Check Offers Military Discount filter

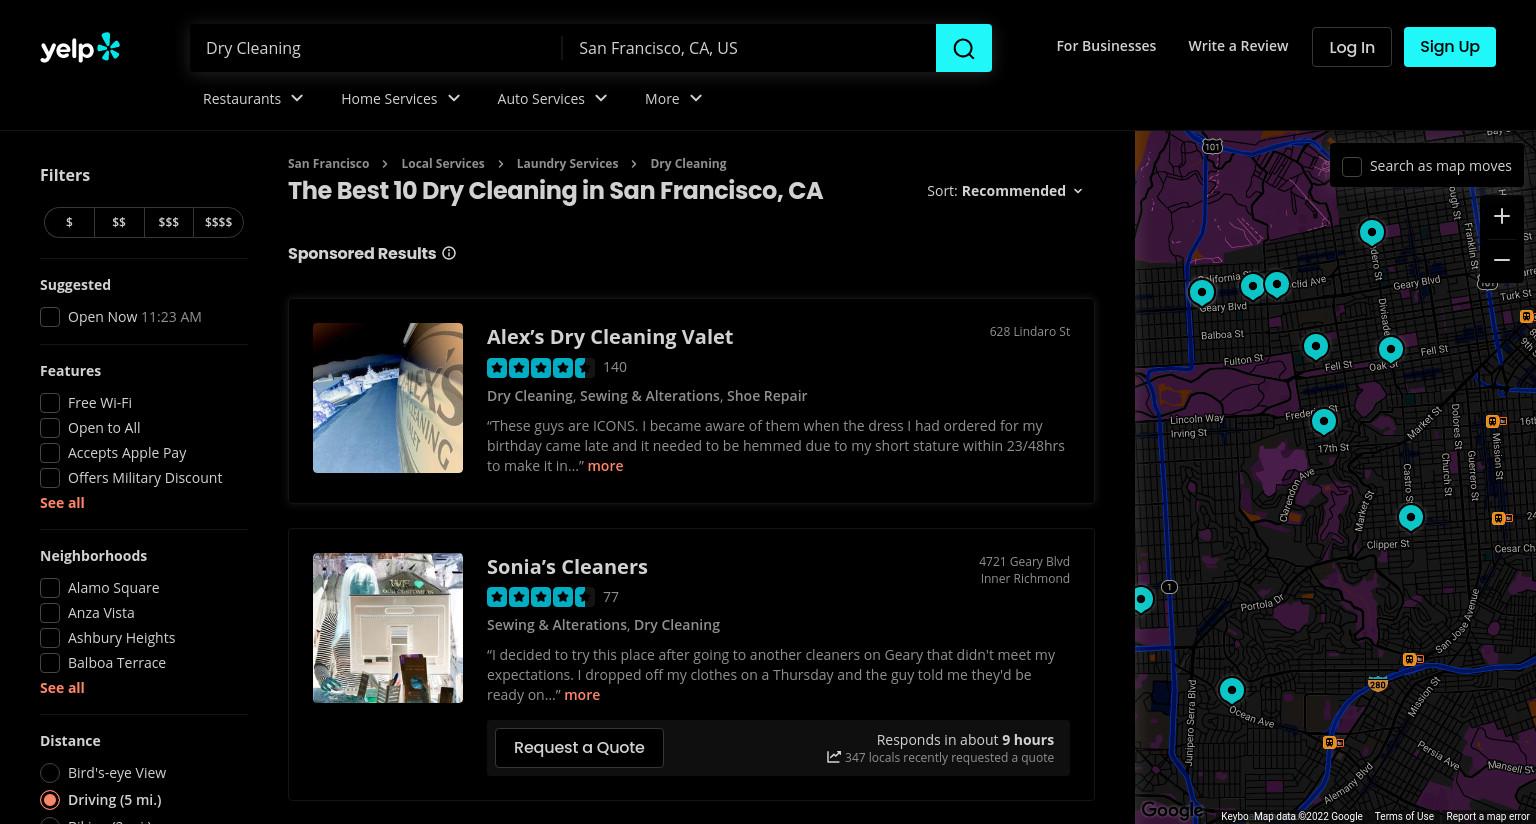click(x=50, y=478)
